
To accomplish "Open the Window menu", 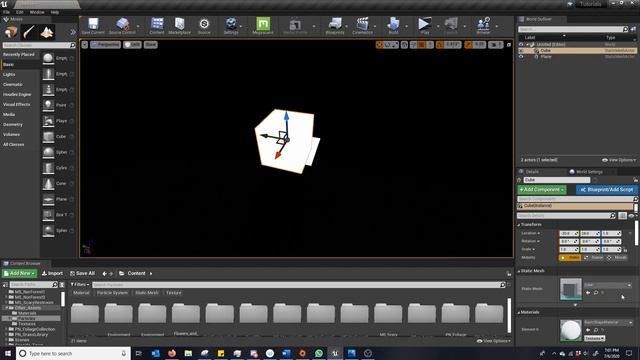I will (x=37, y=12).
